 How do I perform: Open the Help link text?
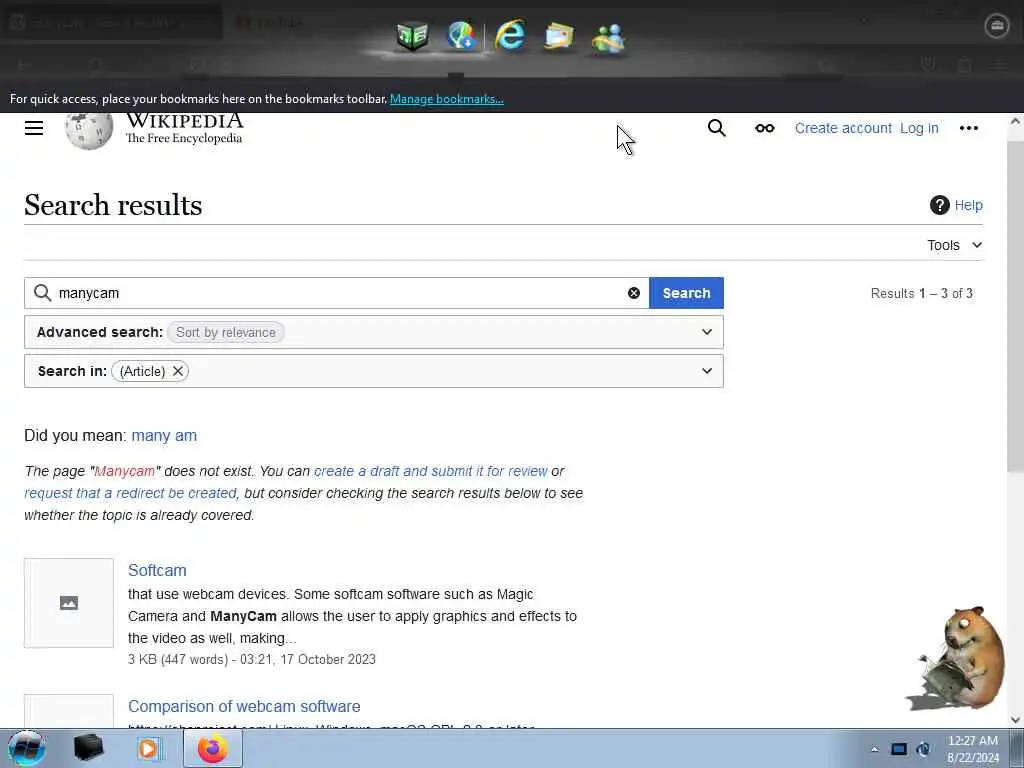click(x=968, y=205)
